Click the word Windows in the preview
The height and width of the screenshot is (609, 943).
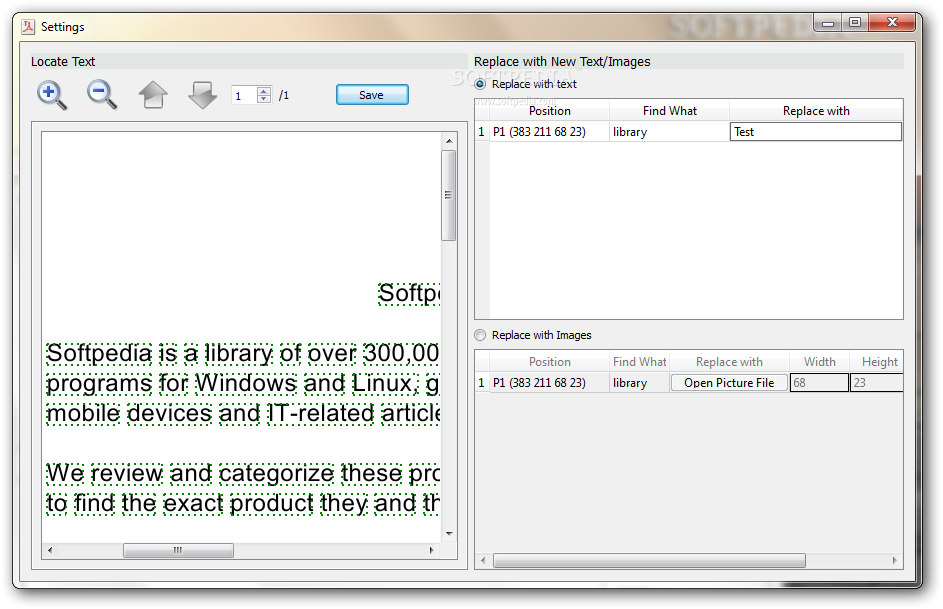[246, 383]
